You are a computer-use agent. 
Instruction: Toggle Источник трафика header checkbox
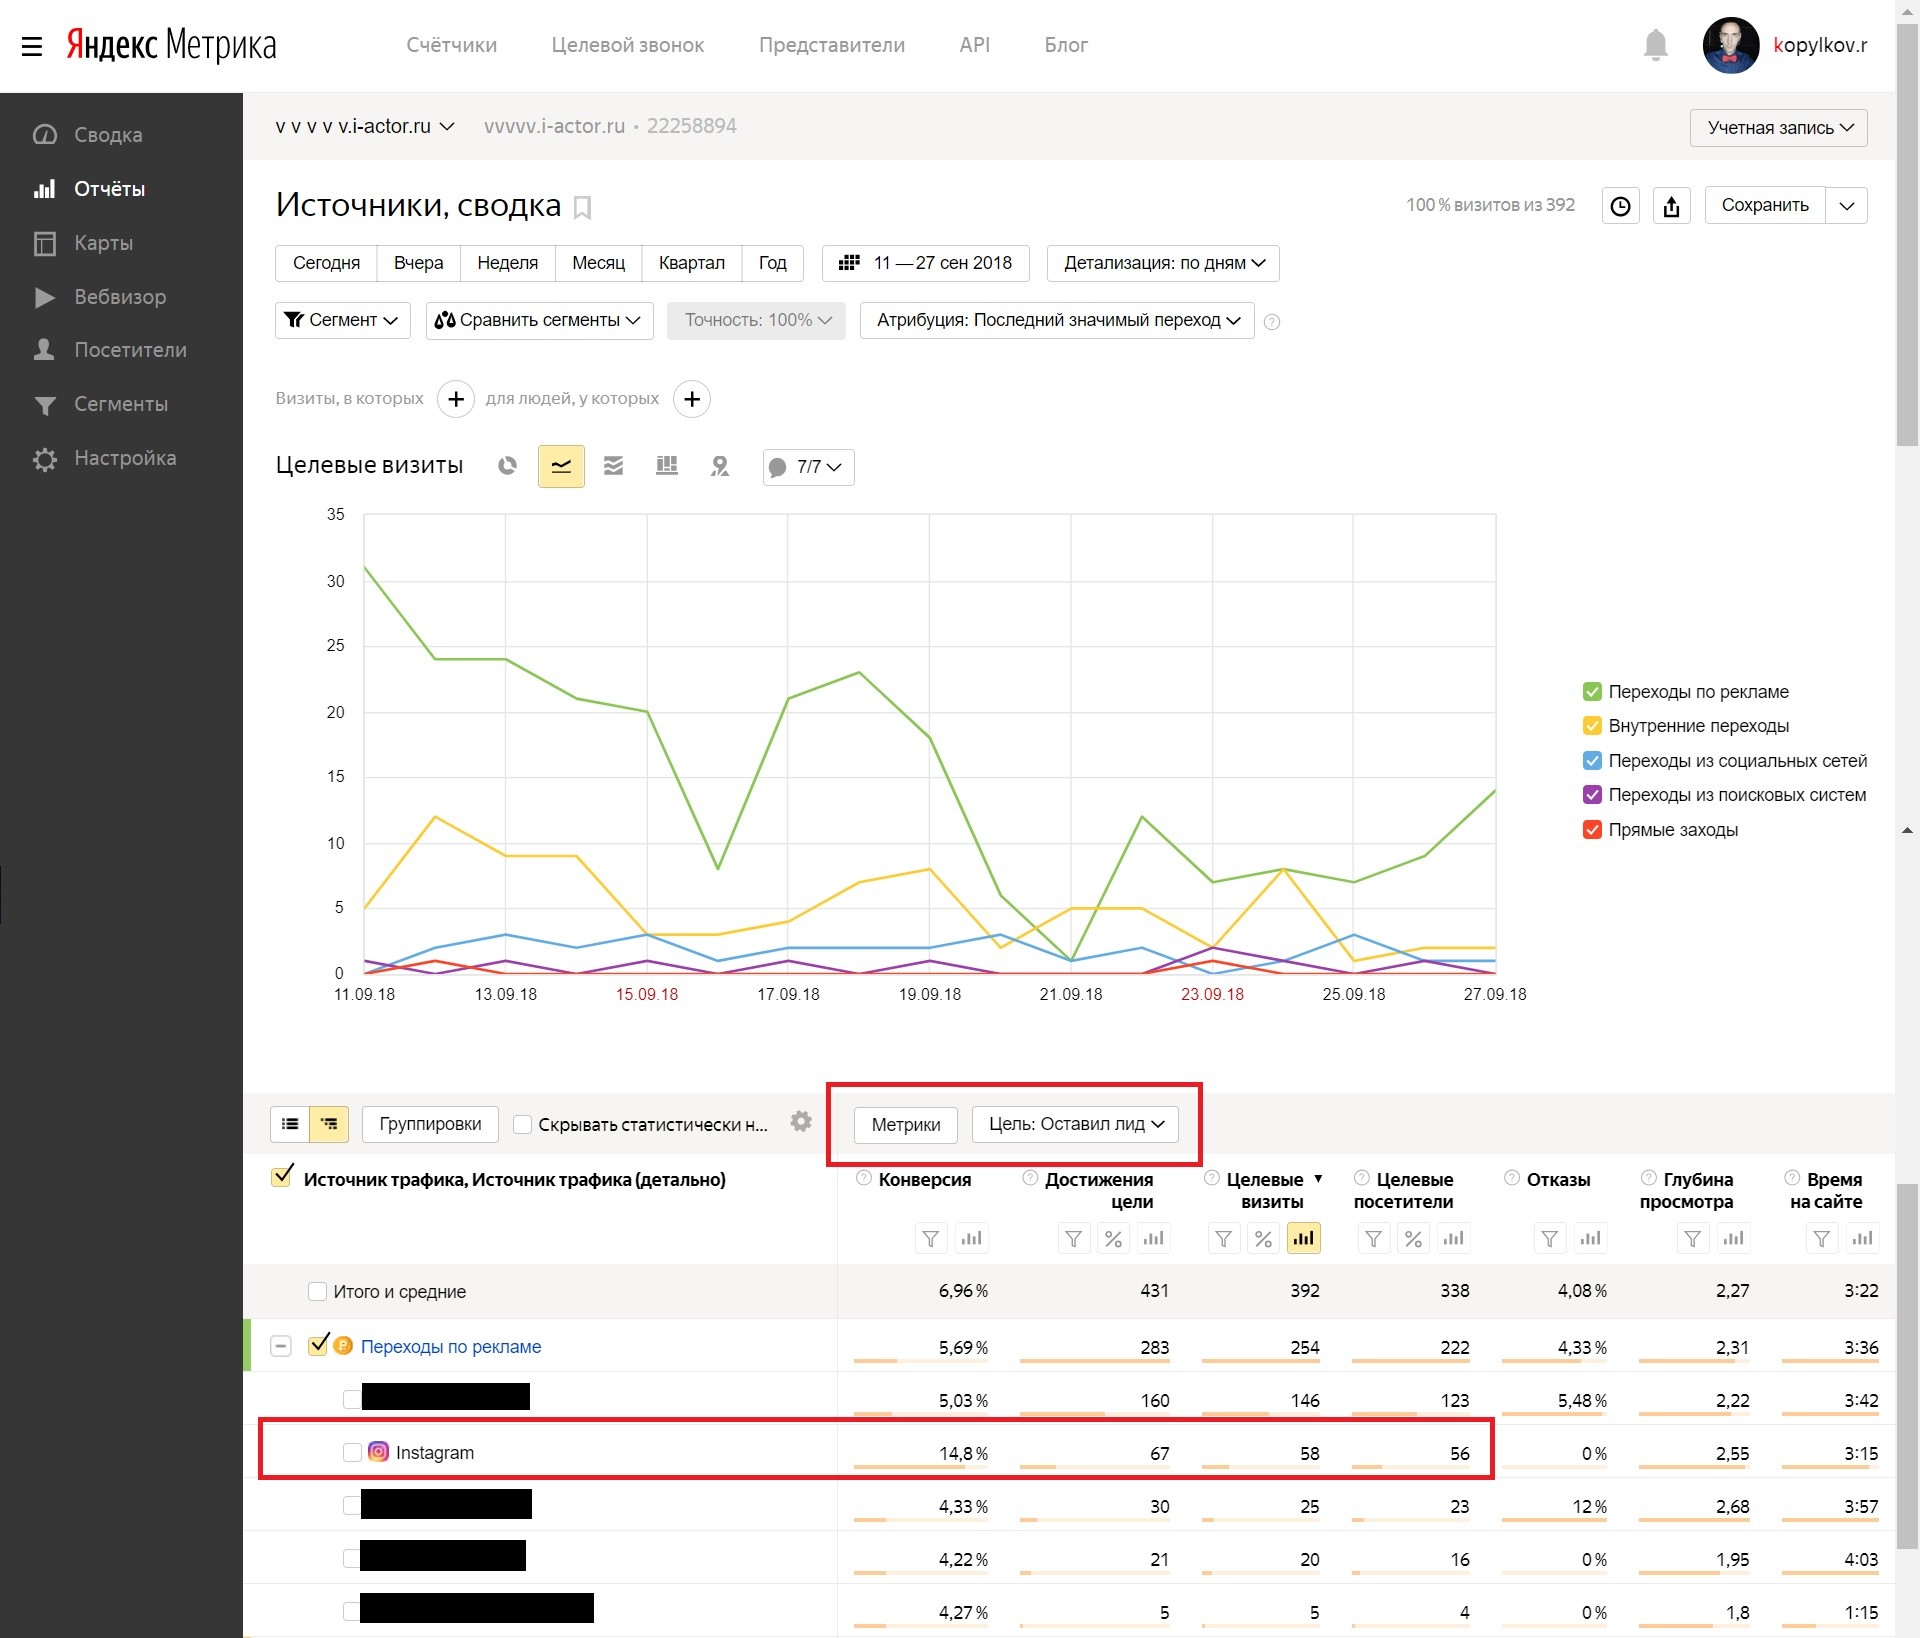click(x=282, y=1176)
